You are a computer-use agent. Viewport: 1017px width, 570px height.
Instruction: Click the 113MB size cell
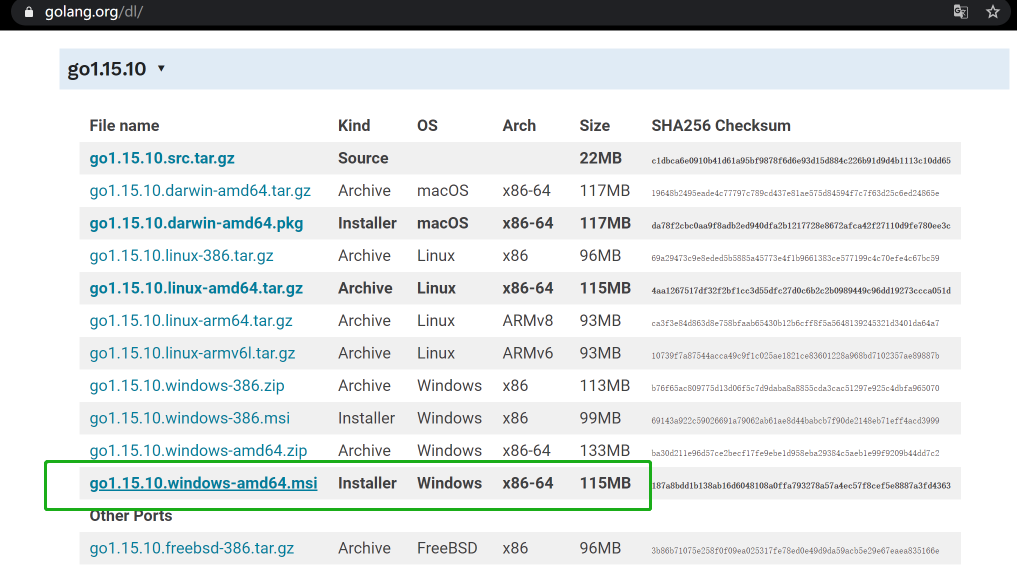coord(604,385)
